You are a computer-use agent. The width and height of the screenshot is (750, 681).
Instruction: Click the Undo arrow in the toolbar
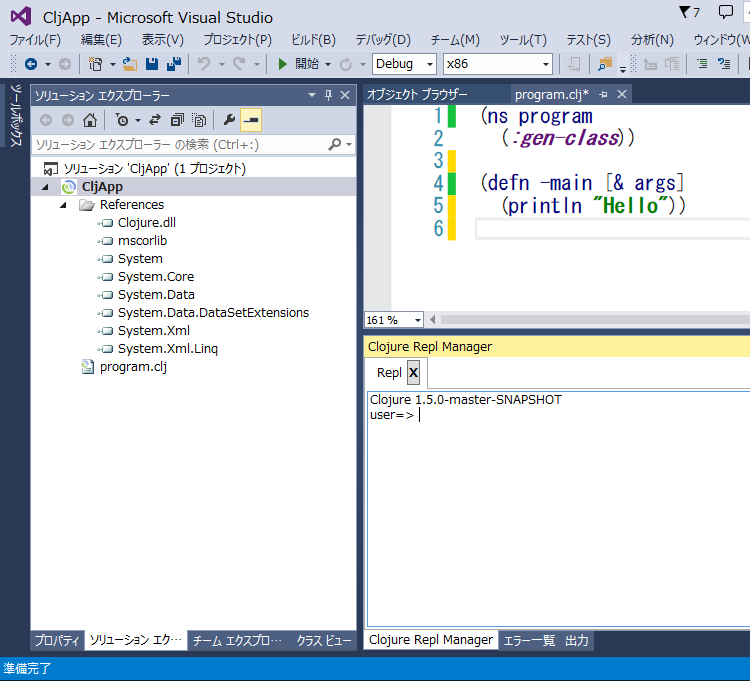point(204,64)
